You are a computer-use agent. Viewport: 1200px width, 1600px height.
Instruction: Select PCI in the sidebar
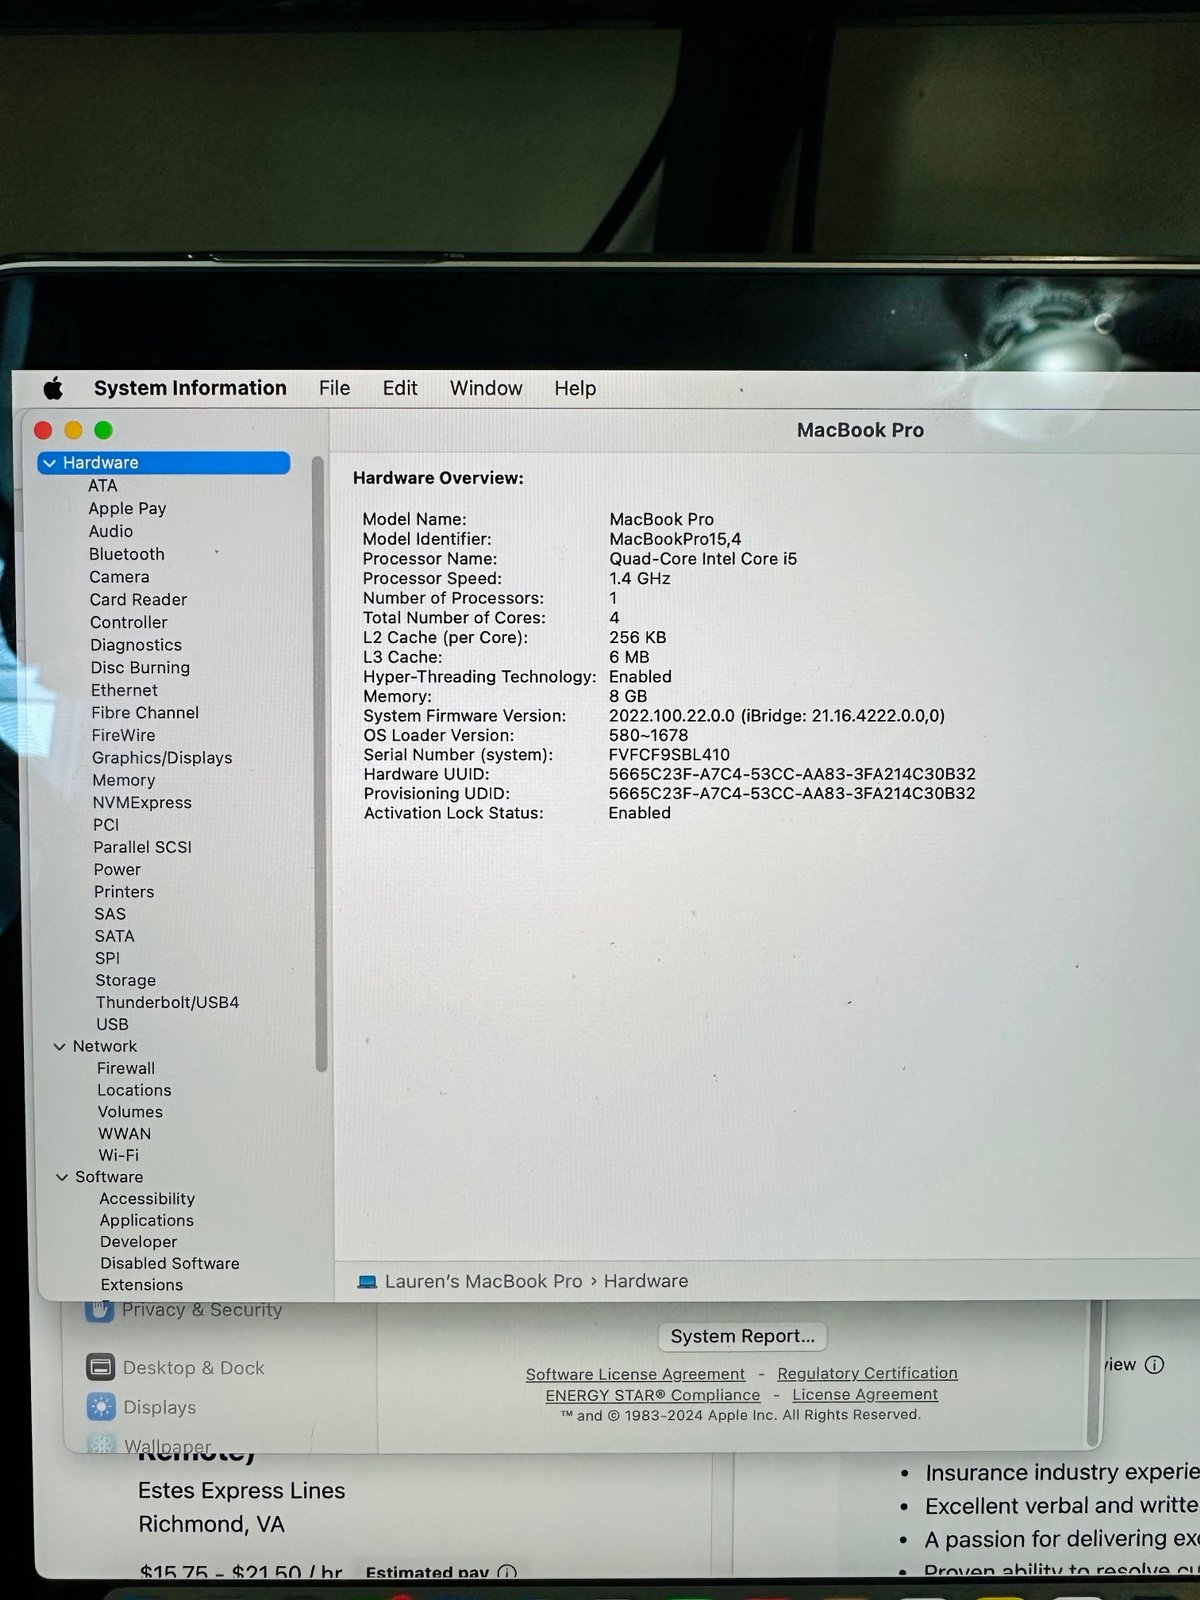point(106,825)
